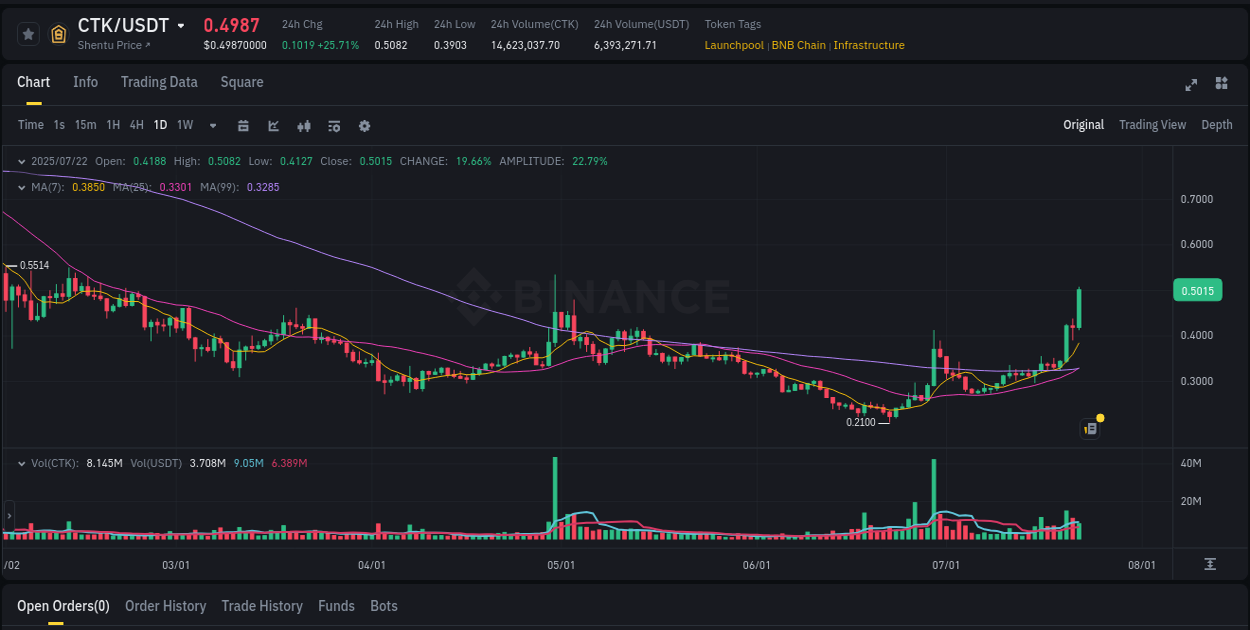
Task: Open the chart layout grid icon
Action: pyautogui.click(x=1220, y=85)
